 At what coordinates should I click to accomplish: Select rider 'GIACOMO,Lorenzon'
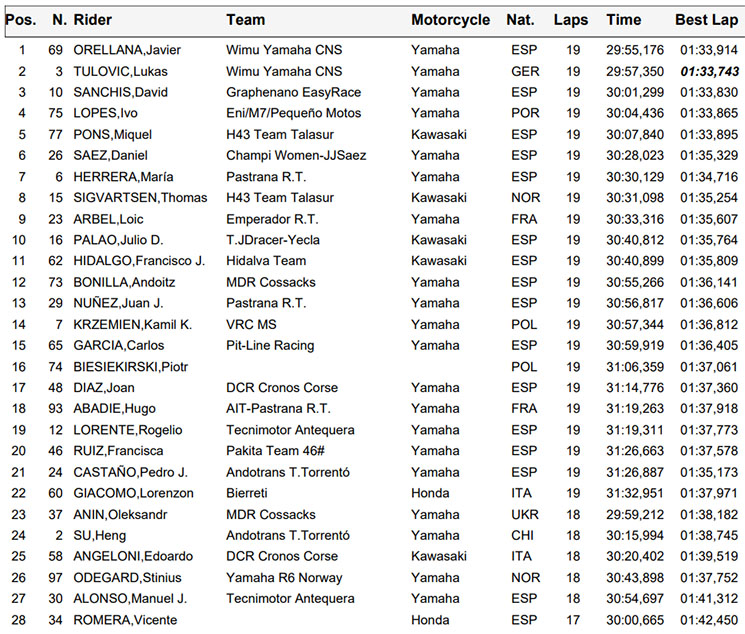pyautogui.click(x=134, y=493)
